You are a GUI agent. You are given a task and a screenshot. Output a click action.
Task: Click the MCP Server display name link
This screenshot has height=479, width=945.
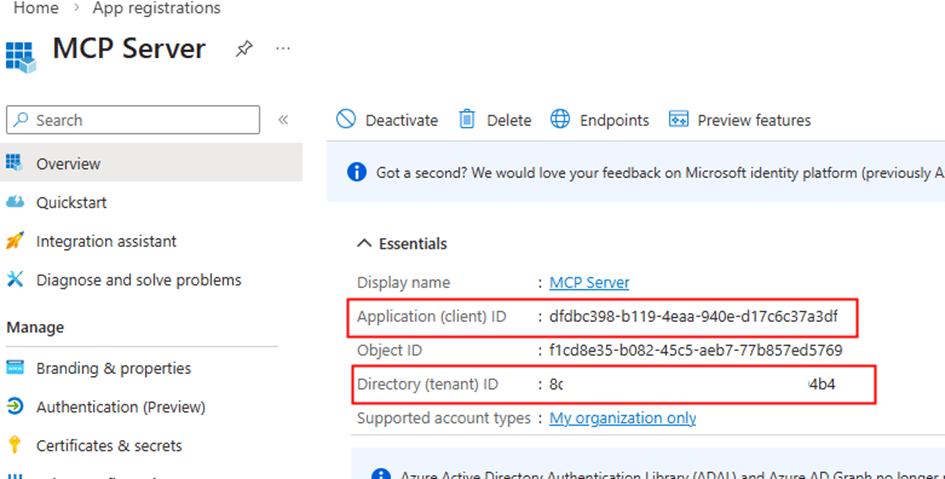point(589,283)
